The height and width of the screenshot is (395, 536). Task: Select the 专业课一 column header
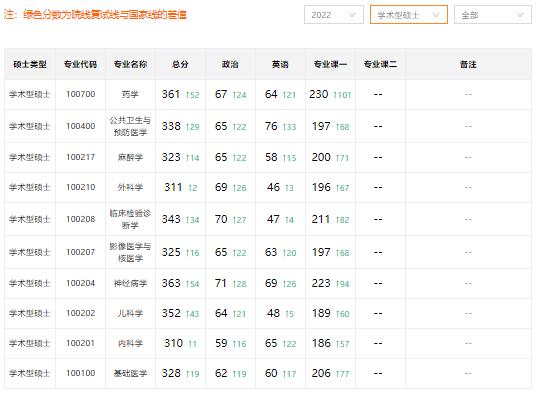pos(330,64)
